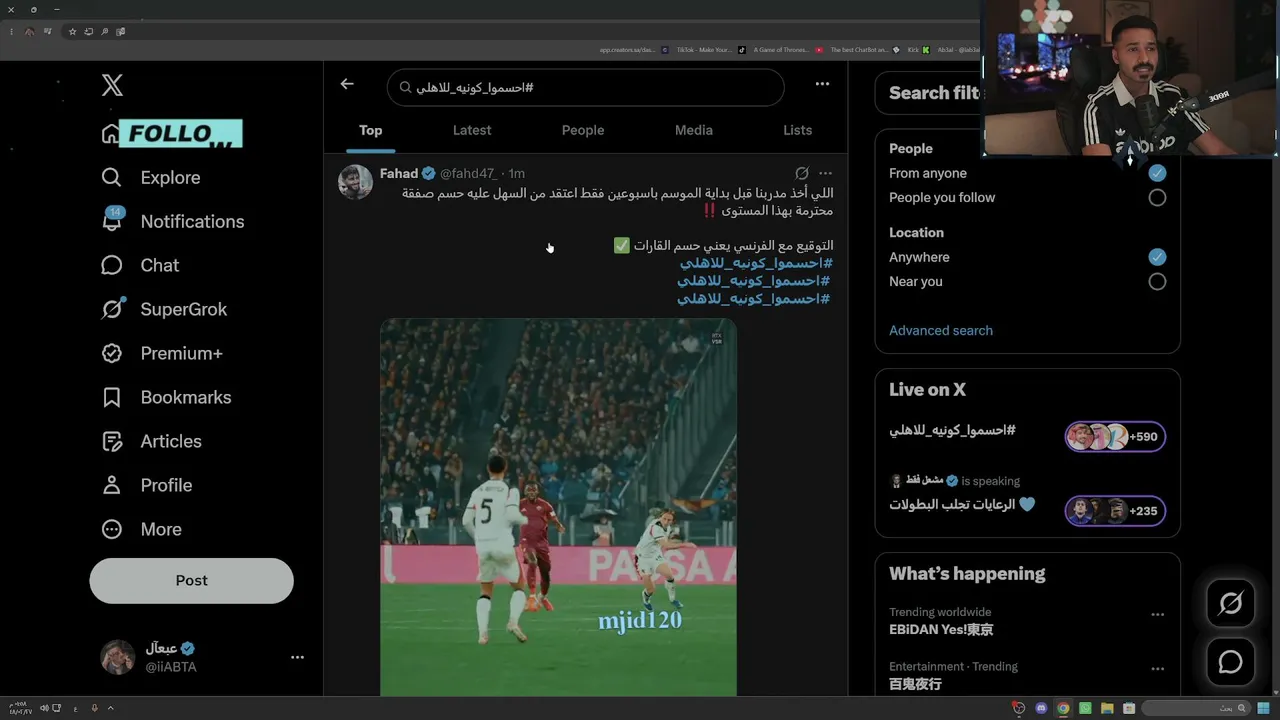The image size is (1280, 720).
Task: Go to Profile in the sidebar
Action: 146,485
